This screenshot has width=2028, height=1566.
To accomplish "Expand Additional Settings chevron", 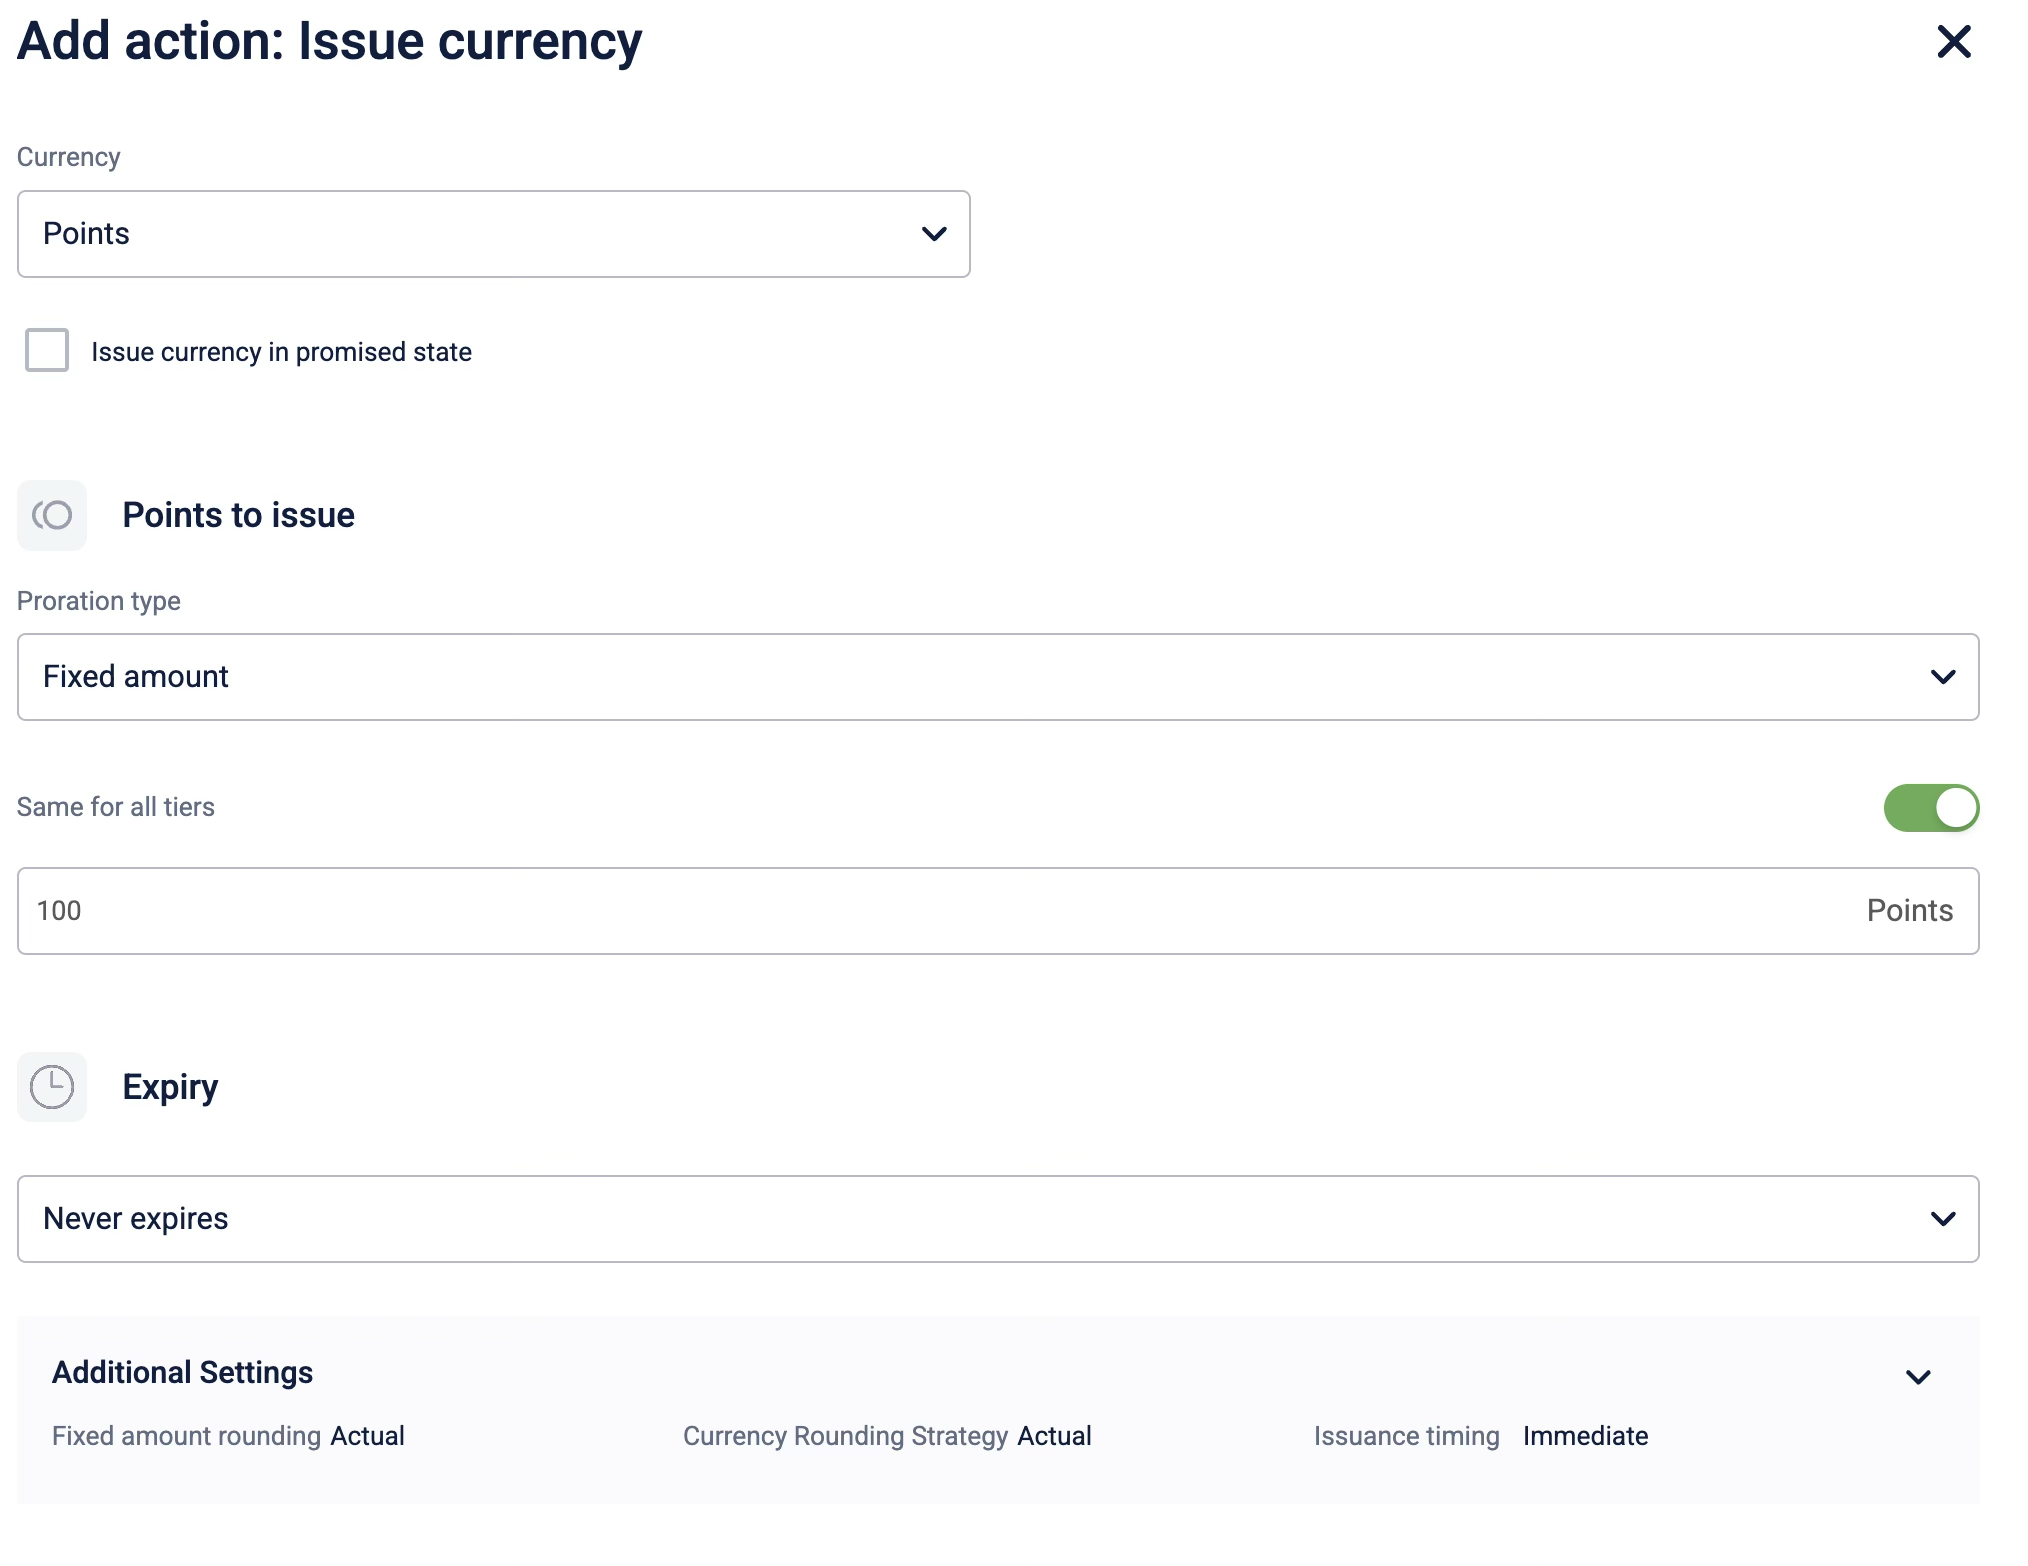I will pos(1917,1377).
